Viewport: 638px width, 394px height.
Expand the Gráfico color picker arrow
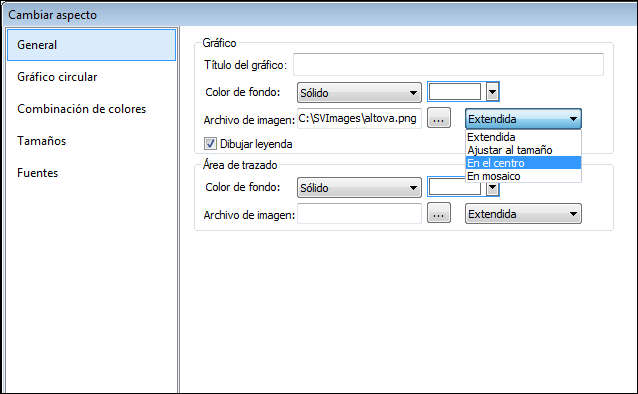click(492, 92)
